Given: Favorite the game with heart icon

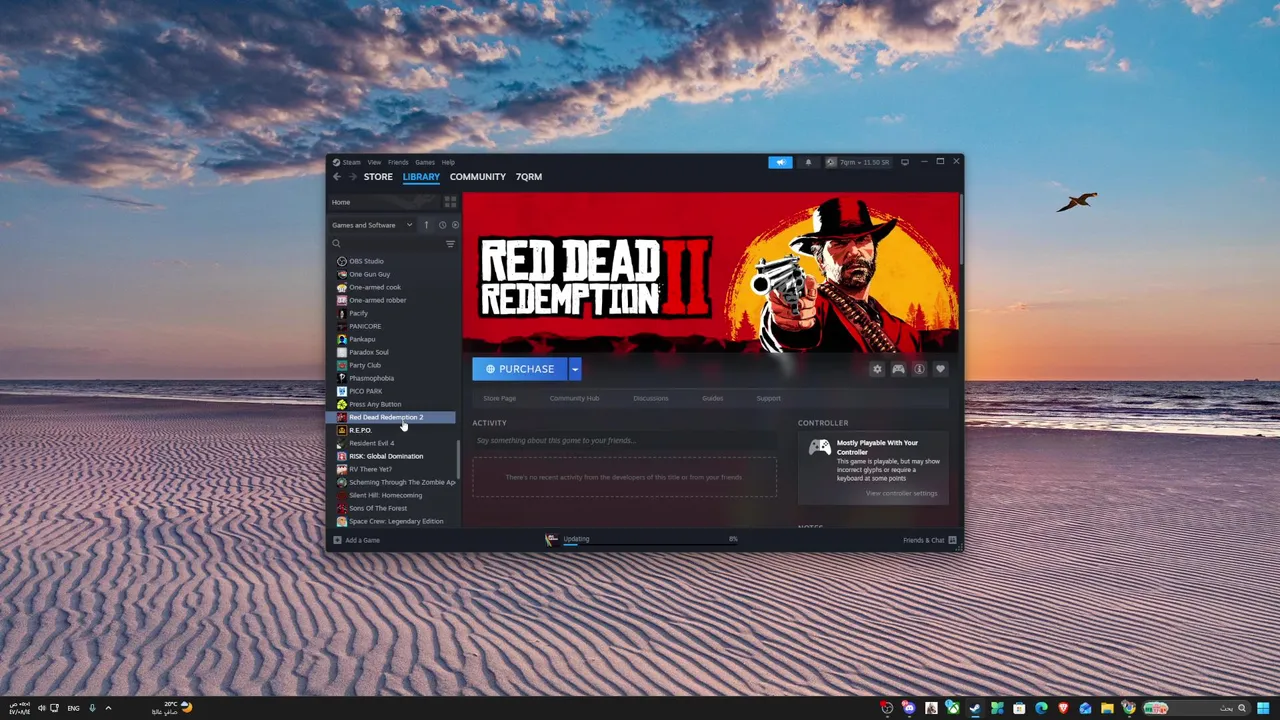Looking at the screenshot, I should pyautogui.click(x=940, y=369).
